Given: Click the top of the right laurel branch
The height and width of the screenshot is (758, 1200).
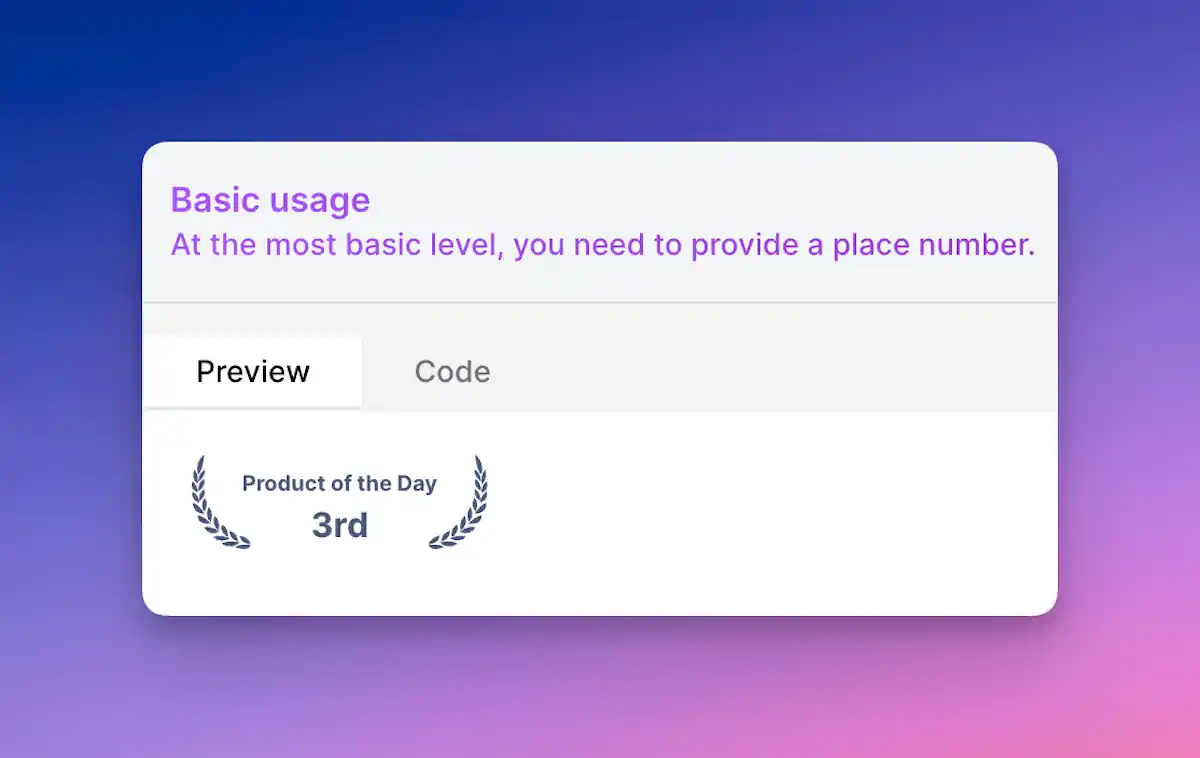Looking at the screenshot, I should pyautogui.click(x=478, y=462).
